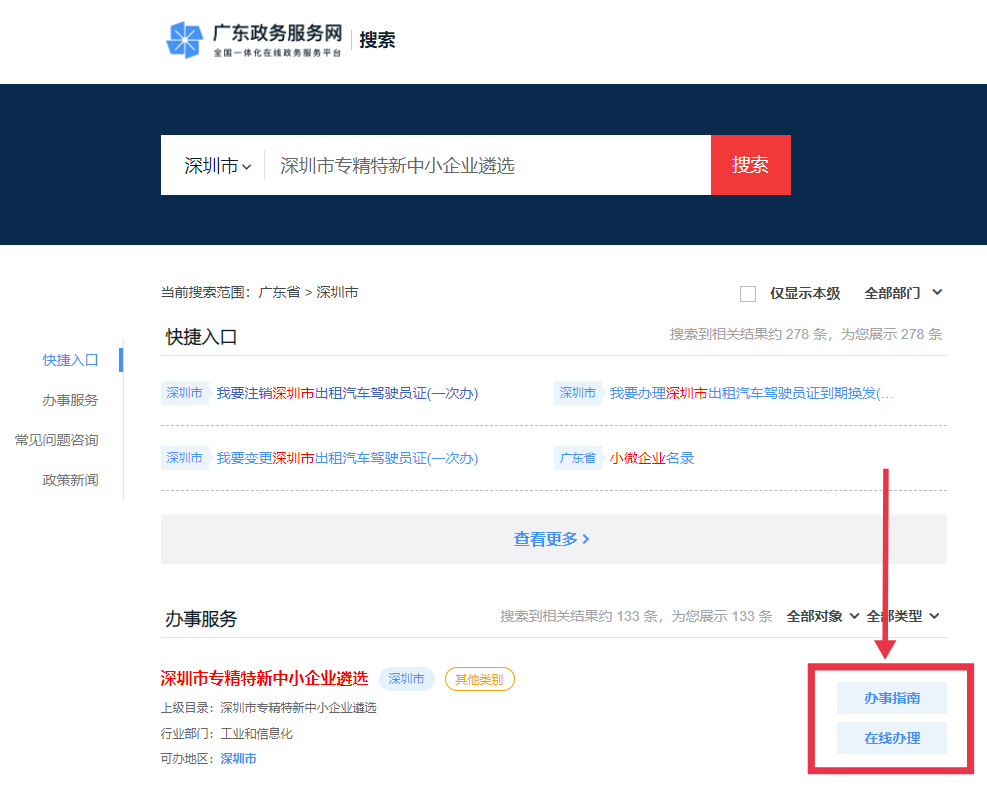Image resolution: width=987 pixels, height=788 pixels.
Task: Open the 深圳市专精特新中小企业遴选 result title
Action: tap(264, 678)
